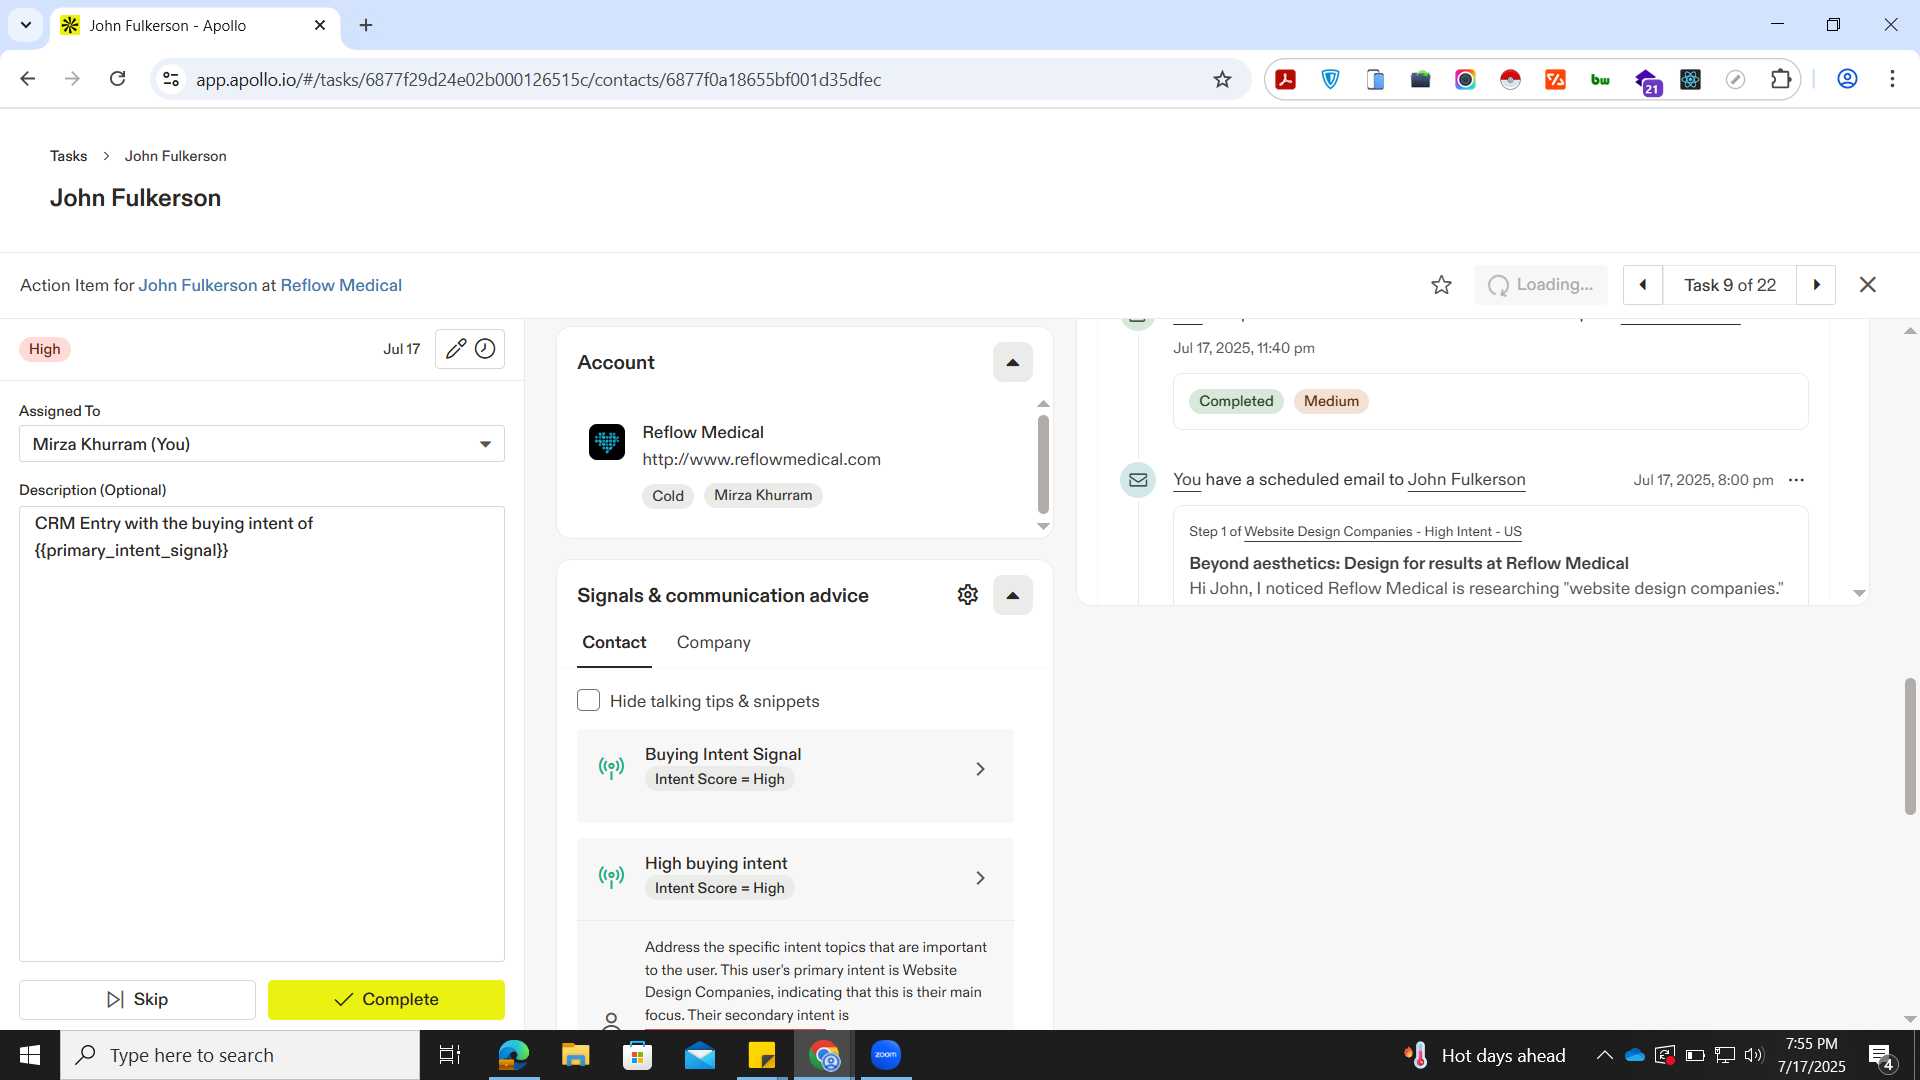Click the pencil edit icon beside Jul 17
Screen dimensions: 1920x1080
coord(456,348)
